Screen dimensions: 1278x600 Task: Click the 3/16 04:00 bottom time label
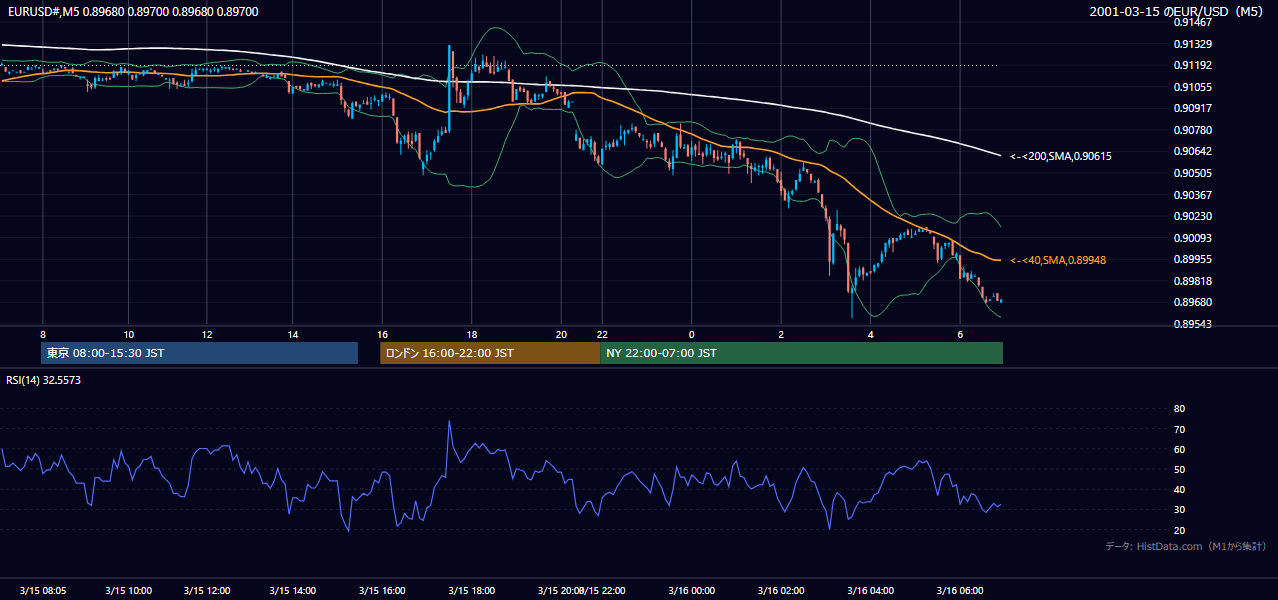(870, 591)
